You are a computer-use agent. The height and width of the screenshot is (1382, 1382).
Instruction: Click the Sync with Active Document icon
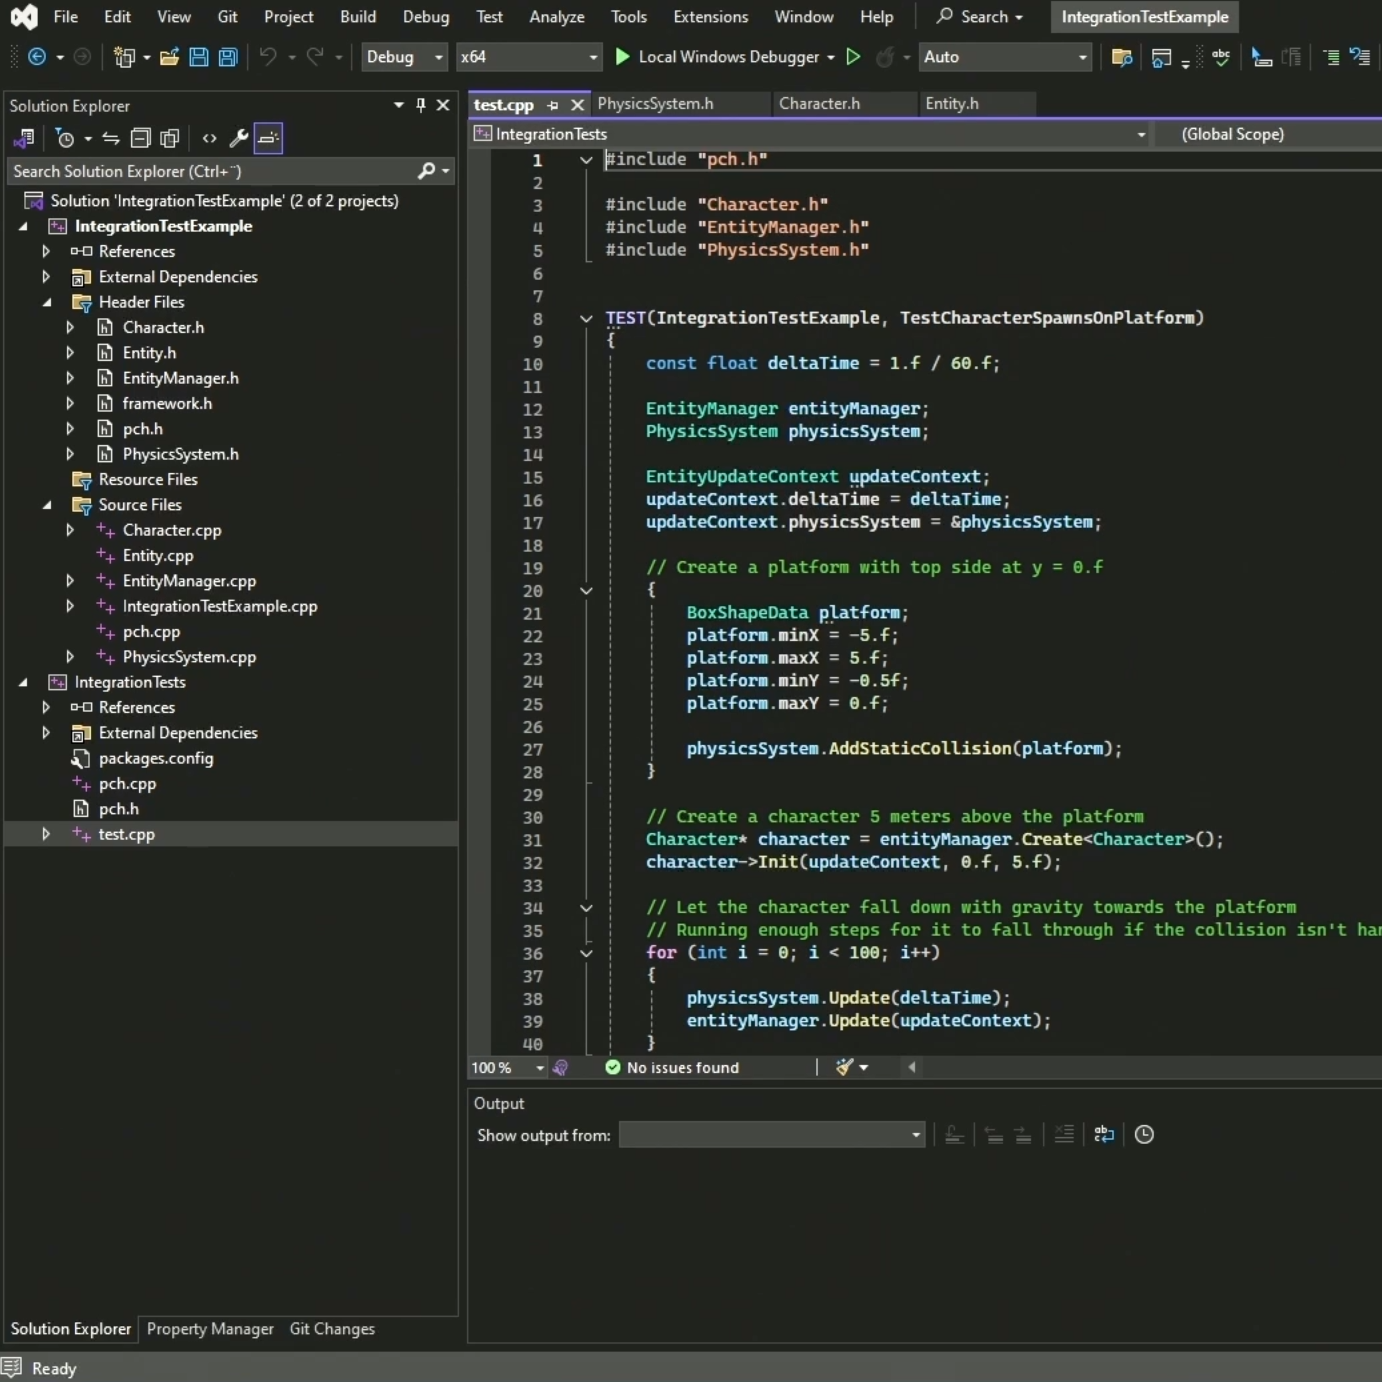(111, 138)
